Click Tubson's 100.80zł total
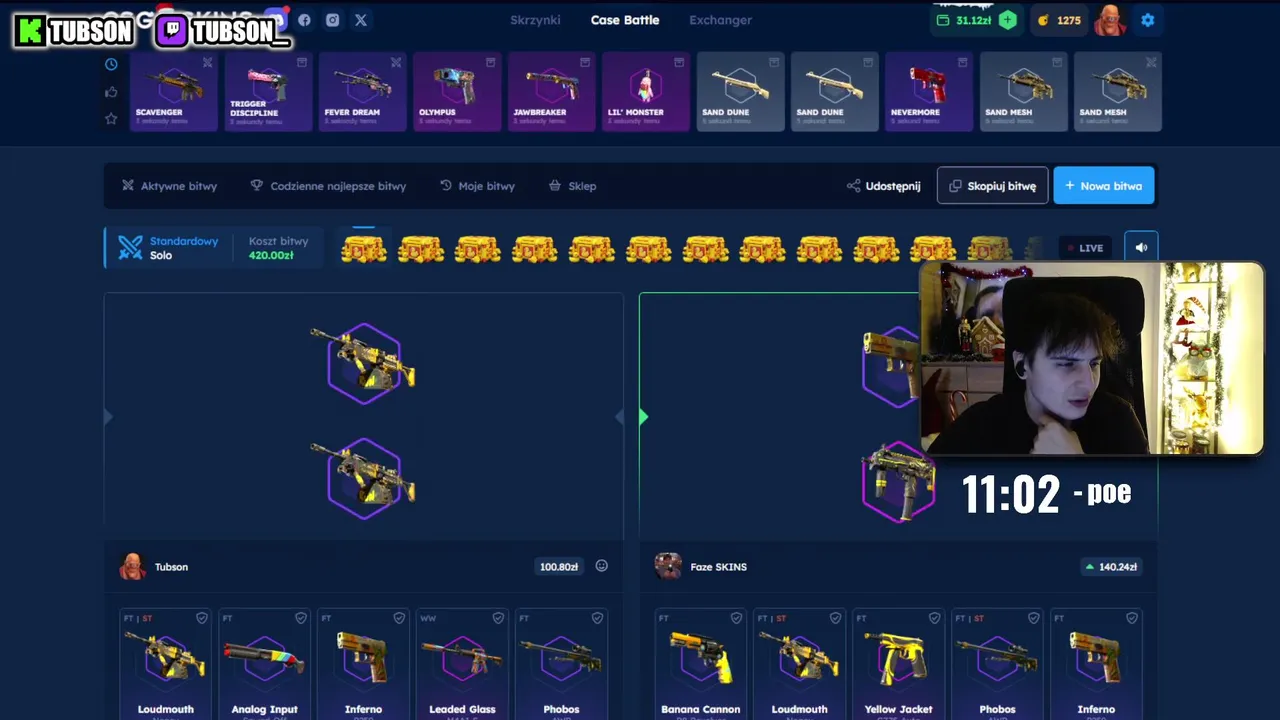Image resolution: width=1280 pixels, height=720 pixels. click(x=559, y=567)
